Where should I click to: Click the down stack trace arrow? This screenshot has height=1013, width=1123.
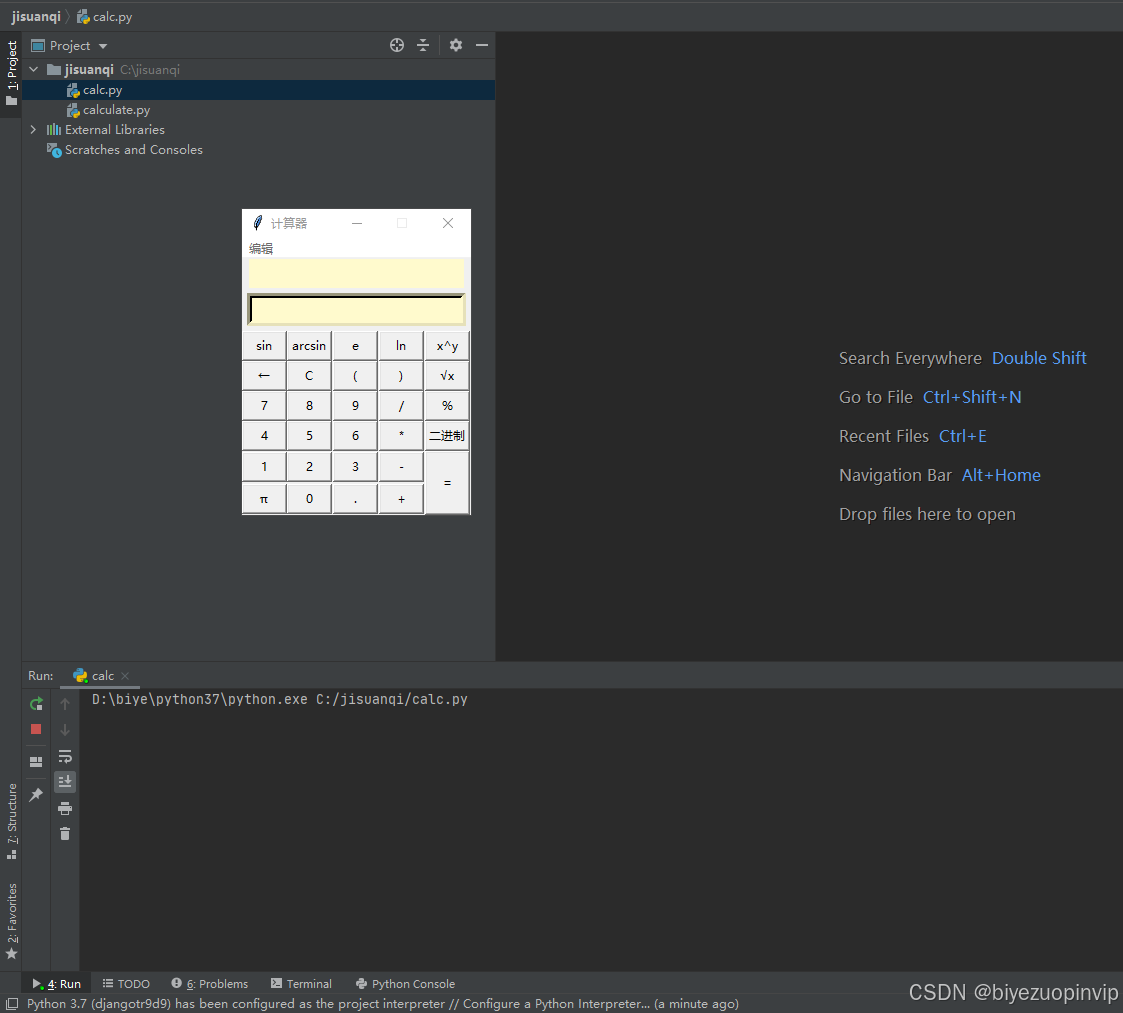(65, 730)
